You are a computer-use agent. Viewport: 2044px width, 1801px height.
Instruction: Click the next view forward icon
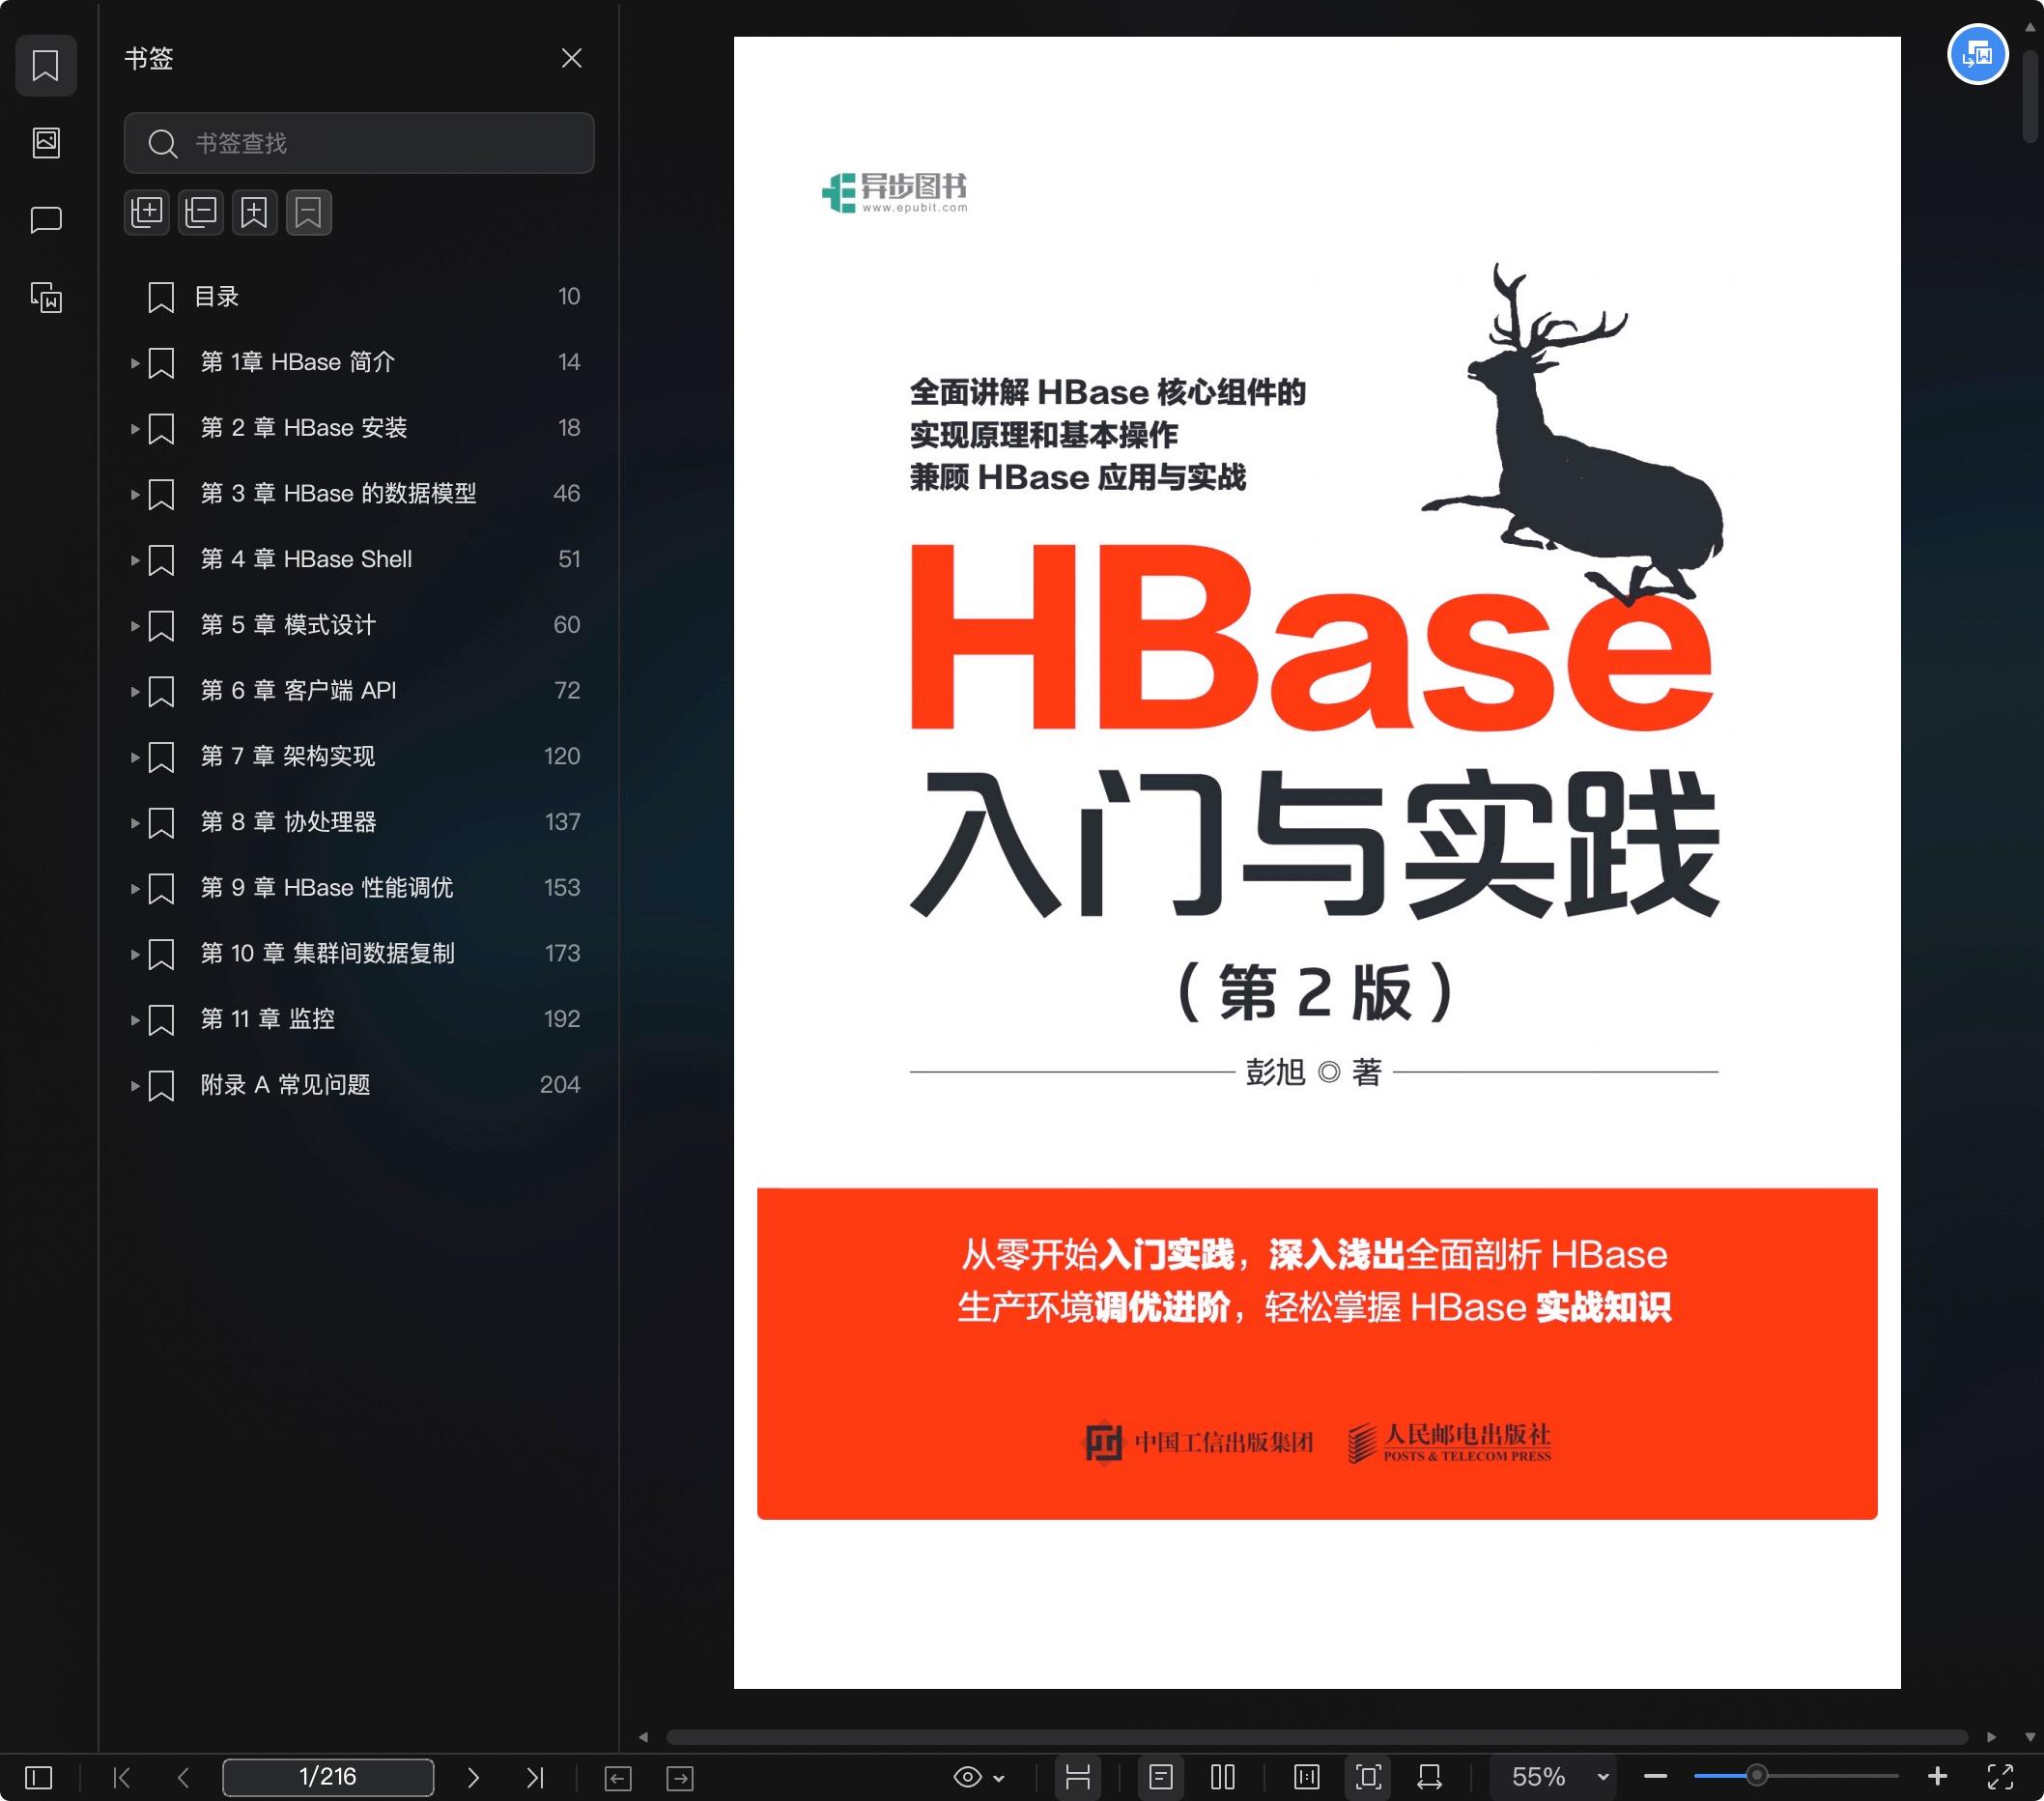(680, 1778)
